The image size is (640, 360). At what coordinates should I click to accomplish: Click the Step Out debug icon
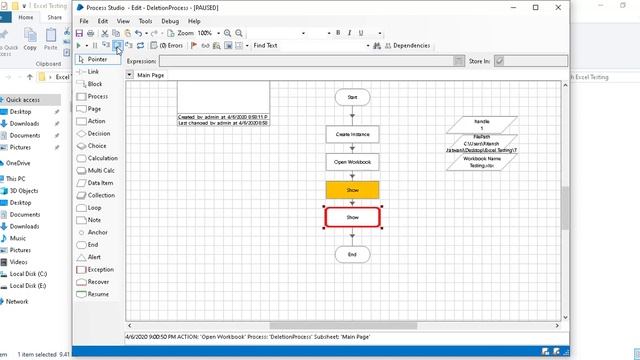129,46
